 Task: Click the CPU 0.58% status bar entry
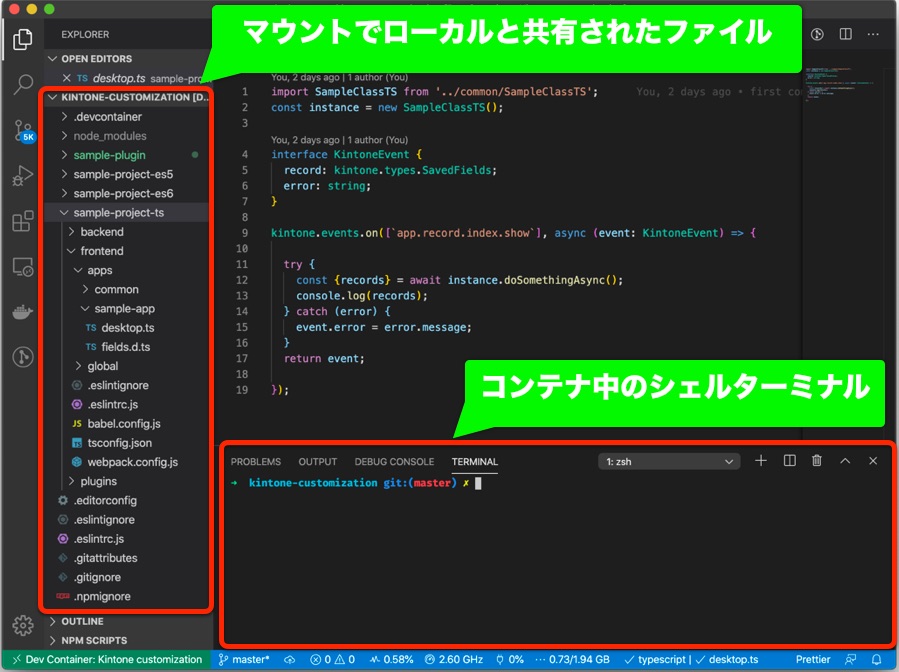coord(392,659)
